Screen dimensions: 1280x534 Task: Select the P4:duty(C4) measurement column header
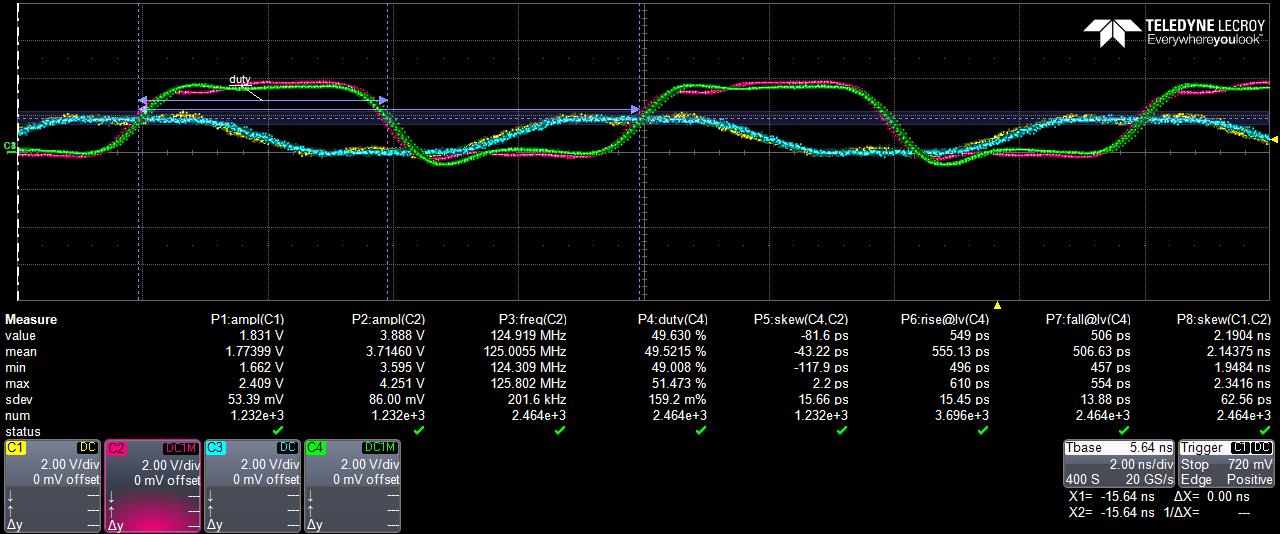coord(672,320)
